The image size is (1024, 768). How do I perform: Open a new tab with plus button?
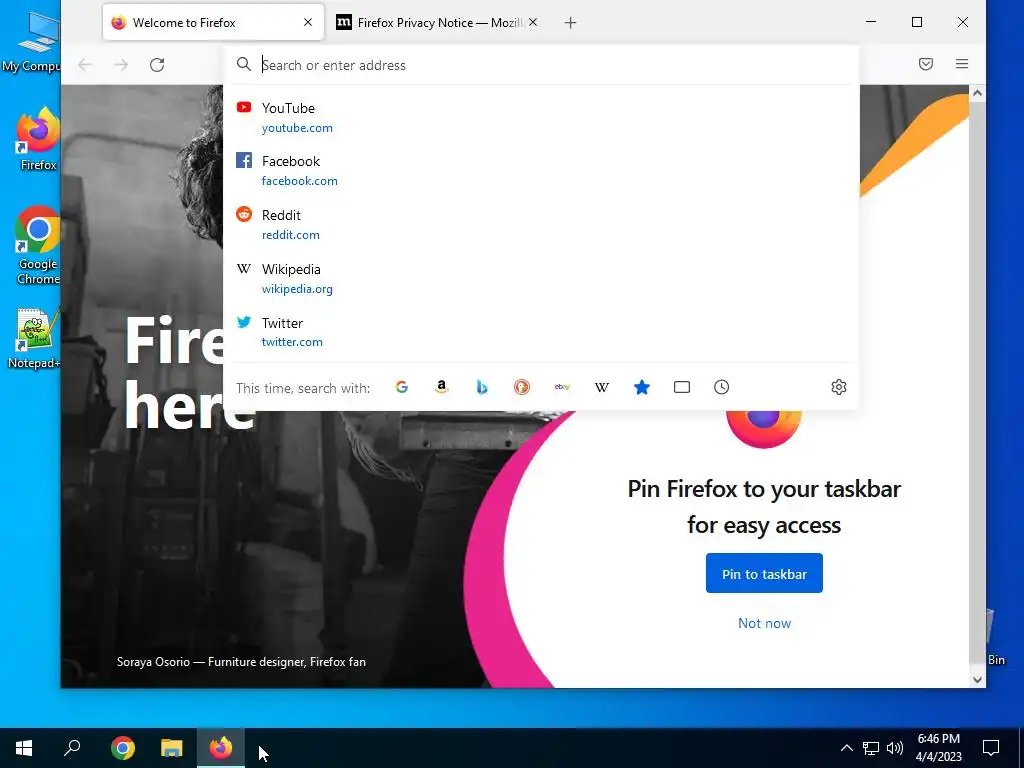coord(570,23)
